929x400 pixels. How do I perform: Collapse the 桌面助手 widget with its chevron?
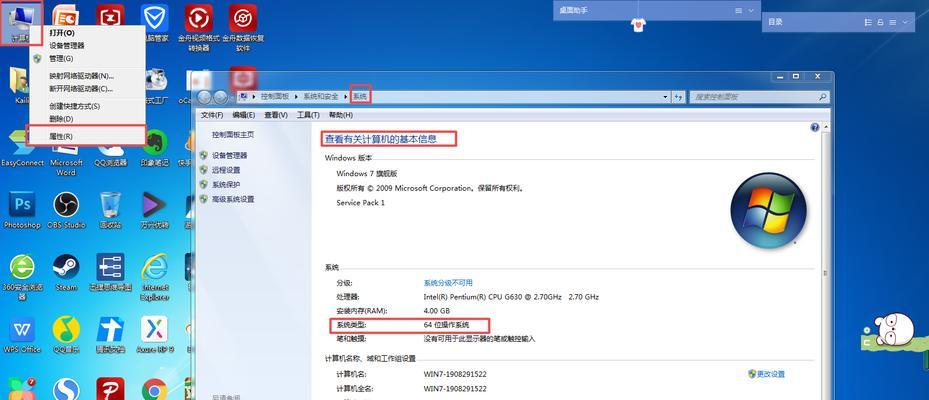point(751,11)
